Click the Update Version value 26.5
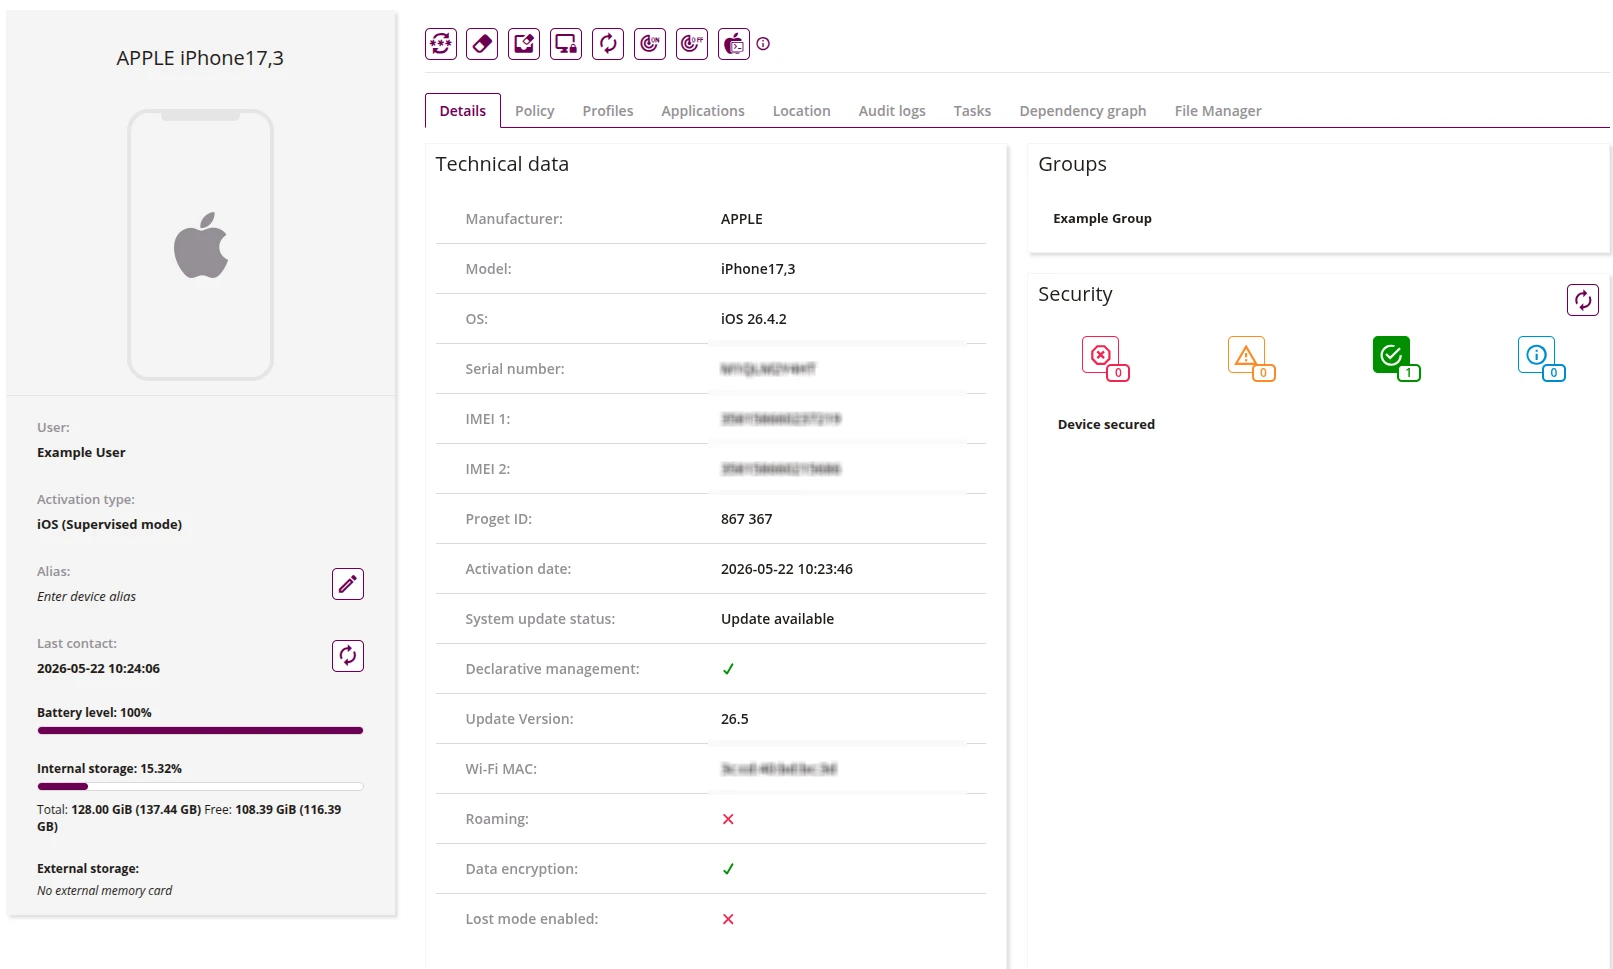Viewport: 1613px width, 969px height. point(735,719)
